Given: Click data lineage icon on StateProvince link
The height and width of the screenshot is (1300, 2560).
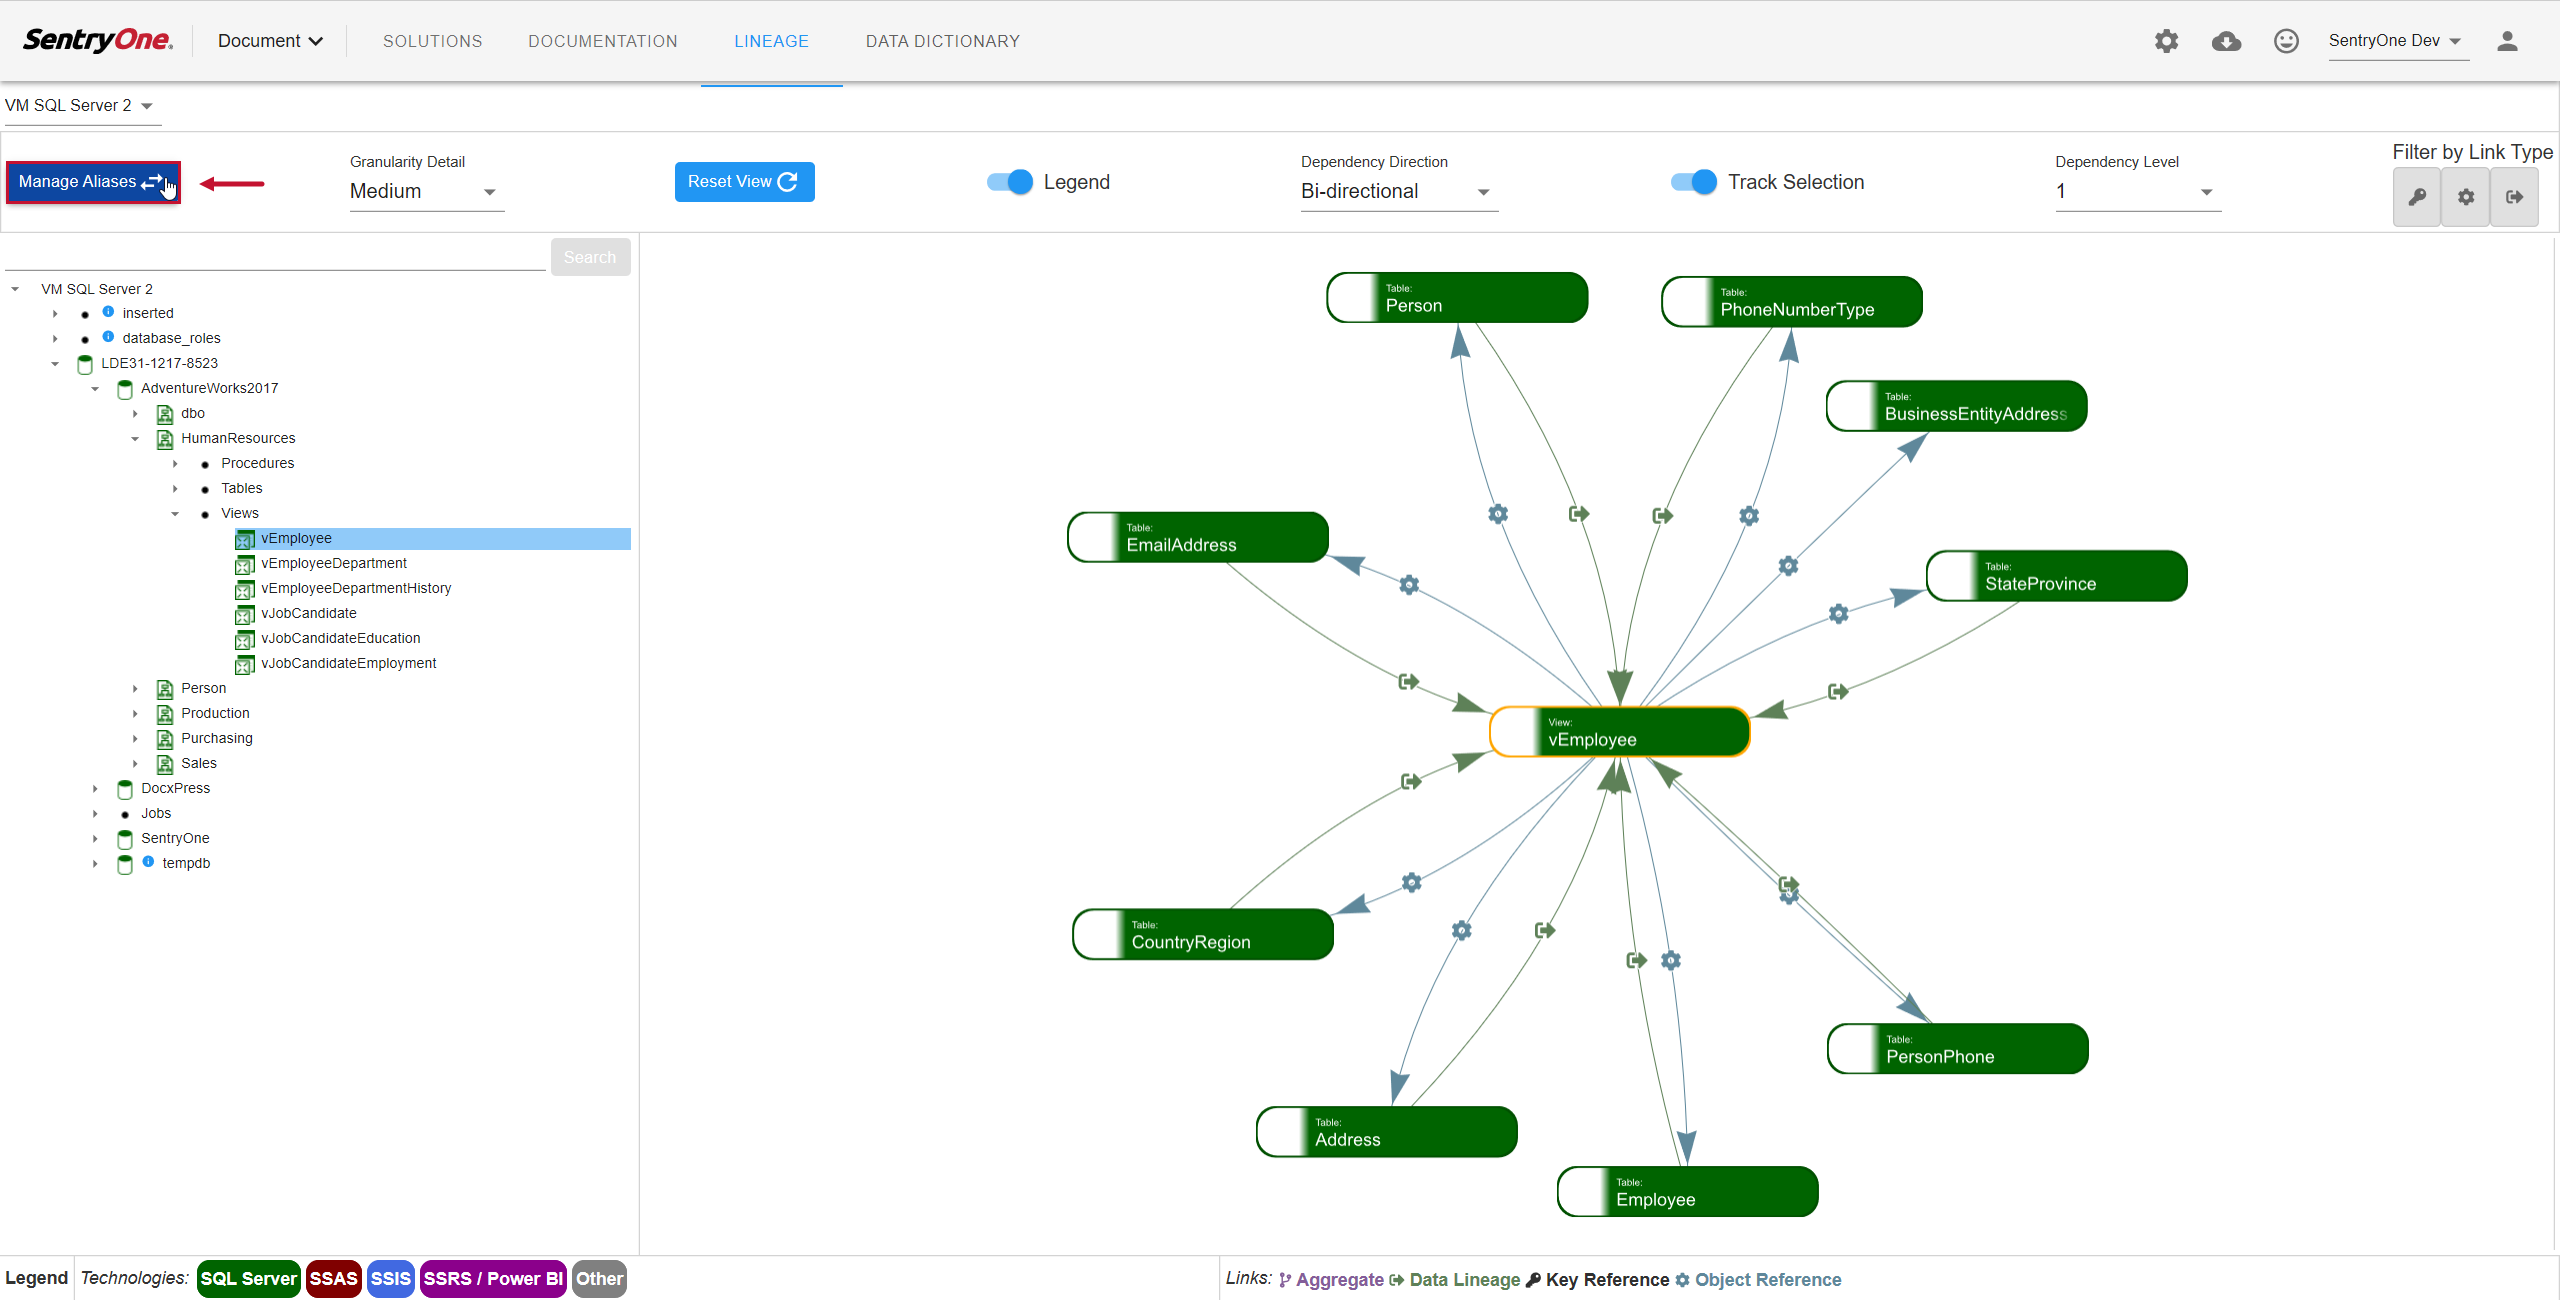Looking at the screenshot, I should (x=1838, y=691).
